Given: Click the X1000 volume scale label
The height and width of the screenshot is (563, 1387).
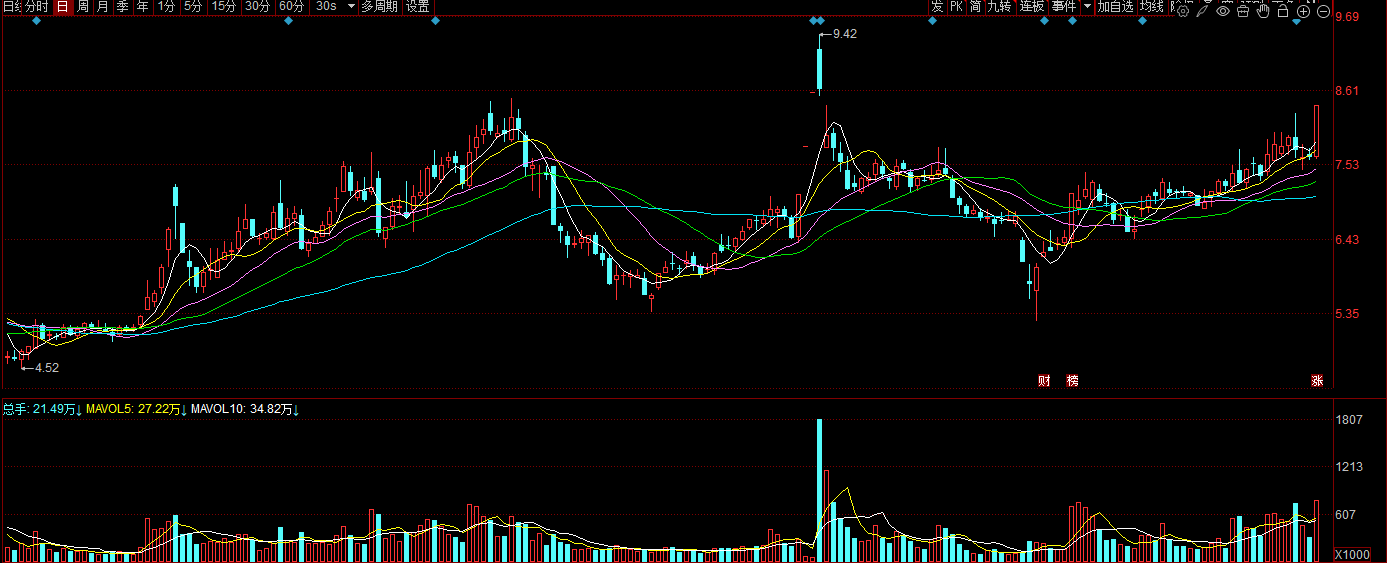Looking at the screenshot, I should (x=1353, y=554).
